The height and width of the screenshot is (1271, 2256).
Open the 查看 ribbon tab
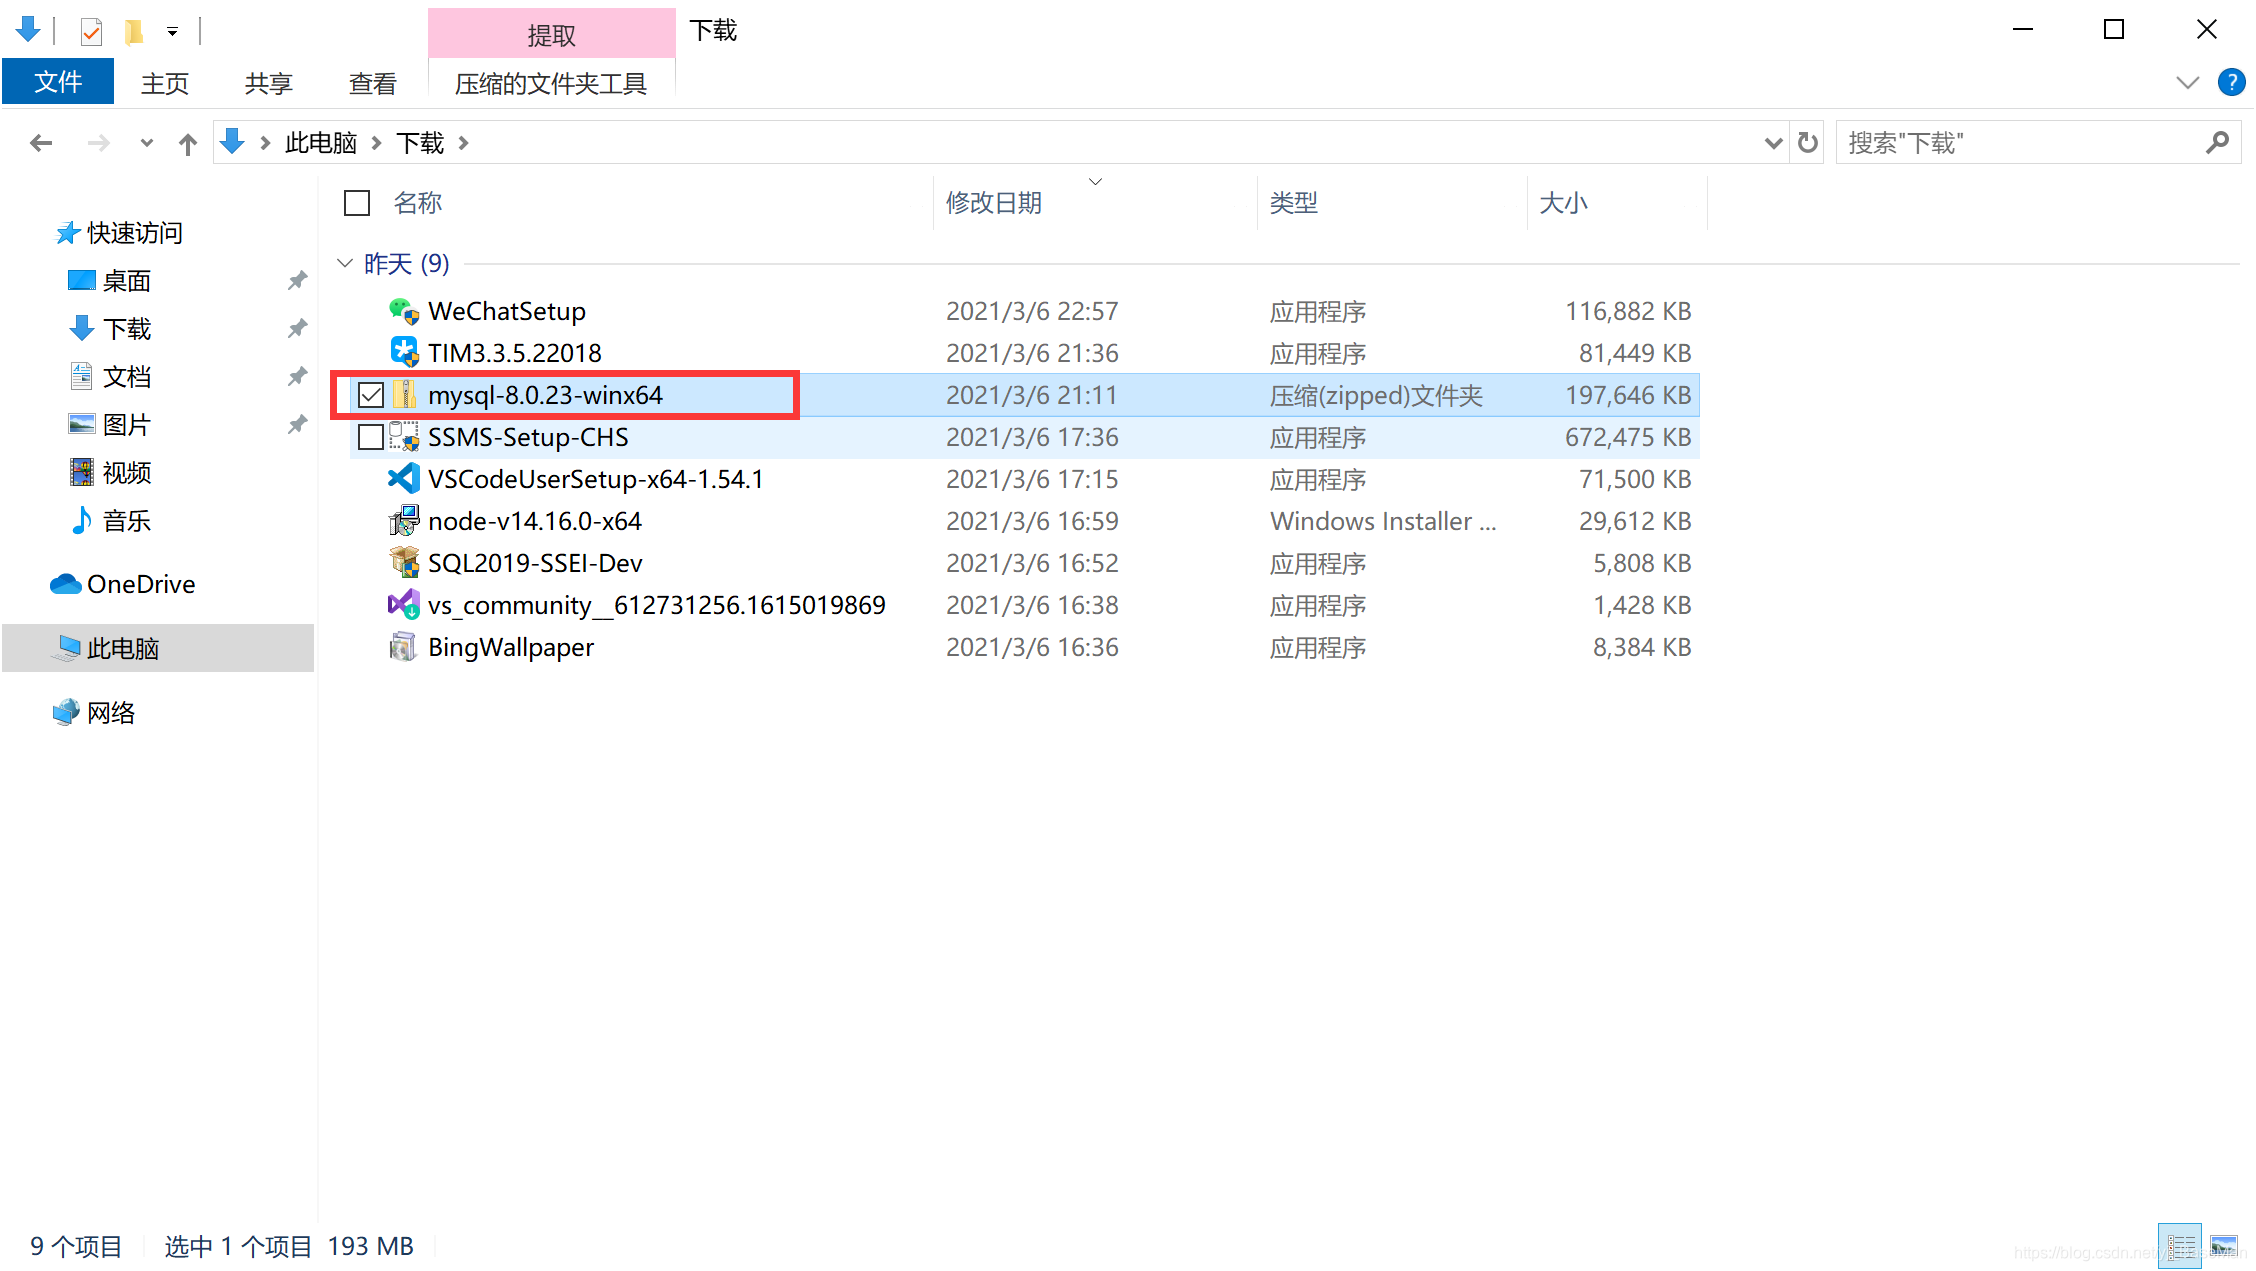[372, 83]
